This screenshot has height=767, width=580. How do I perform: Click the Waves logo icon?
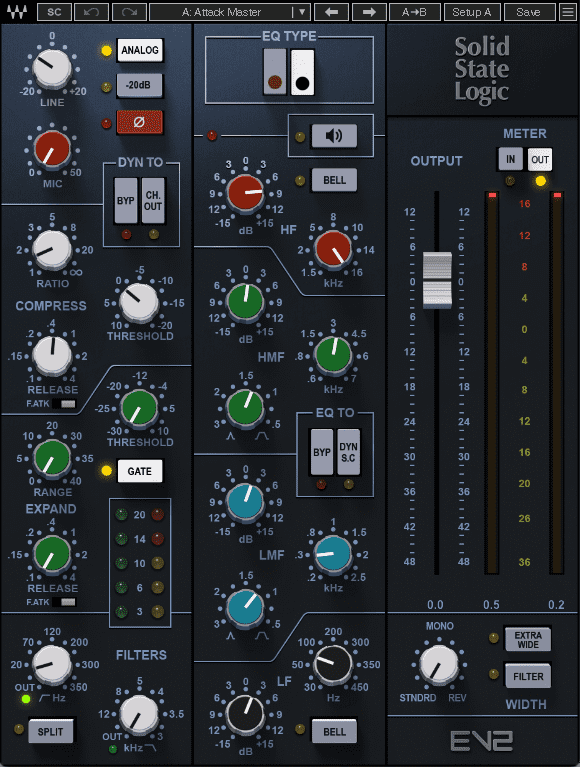(x=17, y=11)
